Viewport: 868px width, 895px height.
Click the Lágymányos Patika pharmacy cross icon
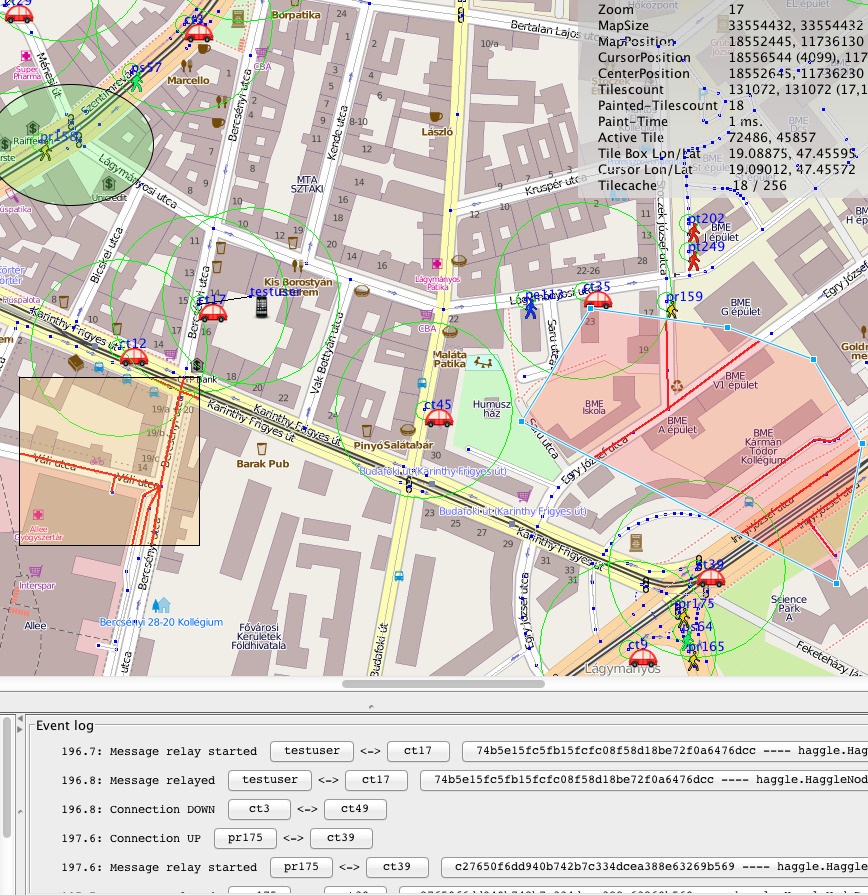[x=437, y=264]
